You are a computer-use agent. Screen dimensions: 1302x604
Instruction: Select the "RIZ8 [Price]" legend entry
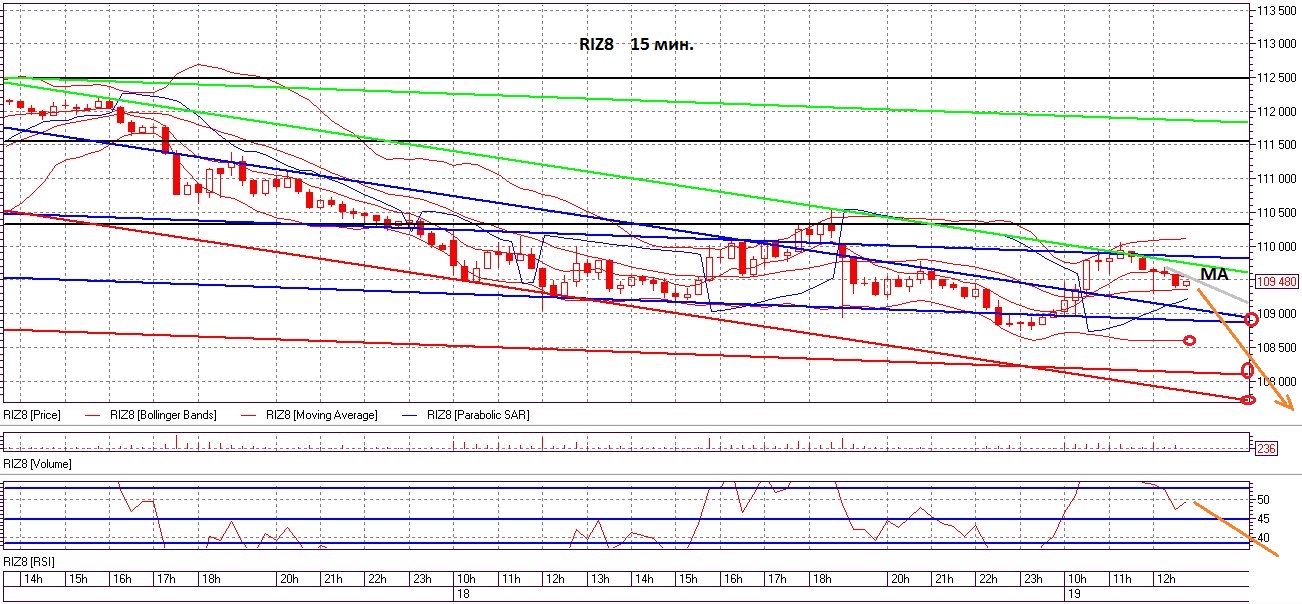click(x=32, y=414)
